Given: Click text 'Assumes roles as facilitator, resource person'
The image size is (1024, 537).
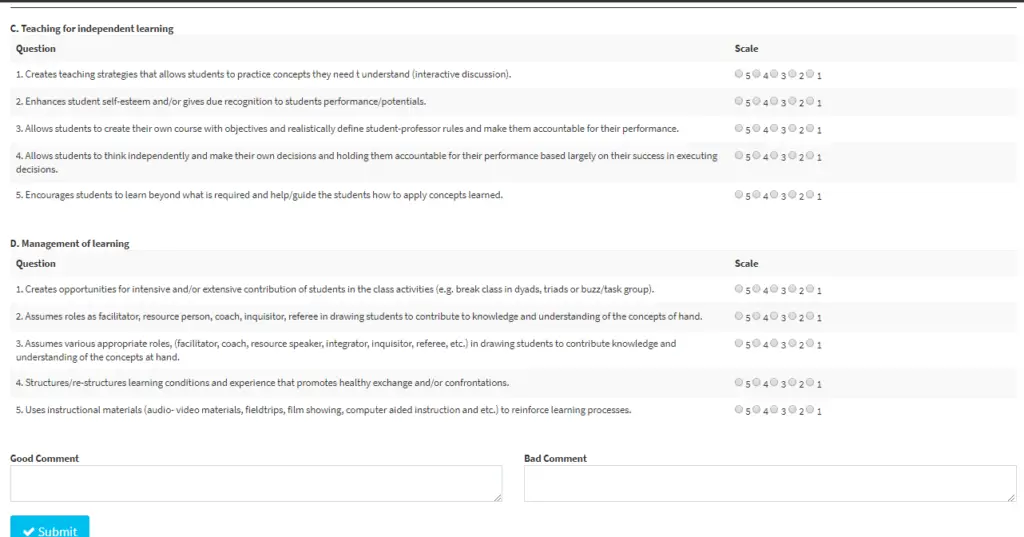Looking at the screenshot, I should pyautogui.click(x=359, y=317).
